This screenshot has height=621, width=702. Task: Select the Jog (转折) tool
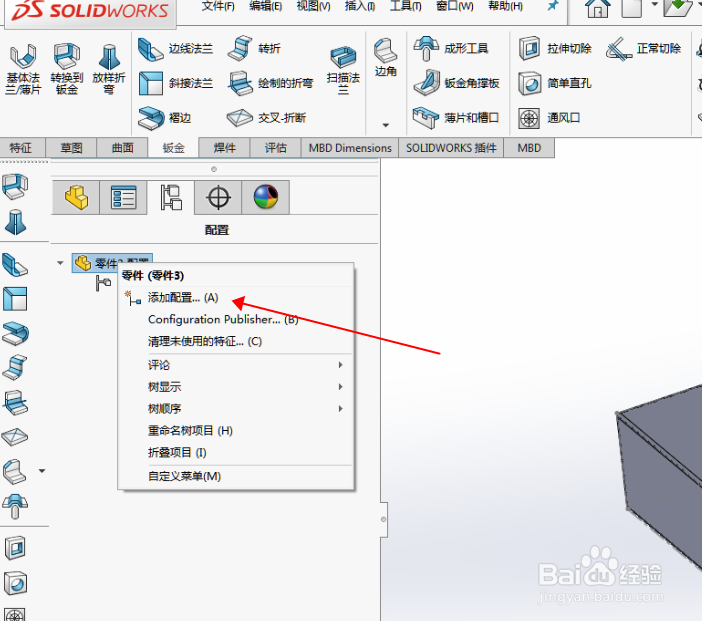254,48
